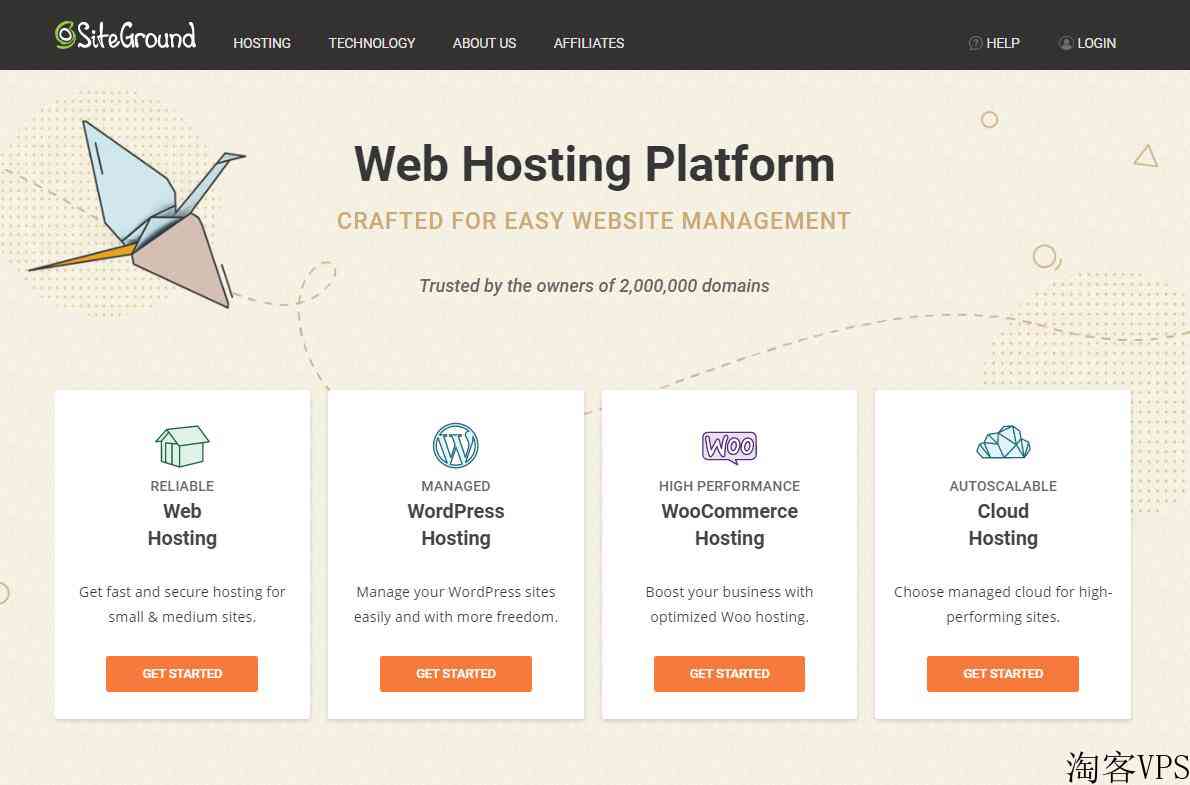
Task: Open the LOGIN link
Action: pos(1096,43)
